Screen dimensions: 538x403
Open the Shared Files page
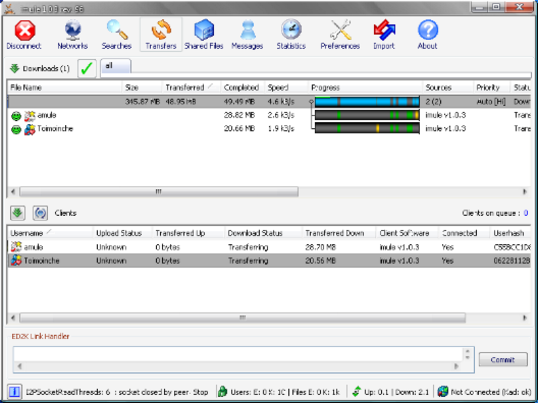(204, 35)
